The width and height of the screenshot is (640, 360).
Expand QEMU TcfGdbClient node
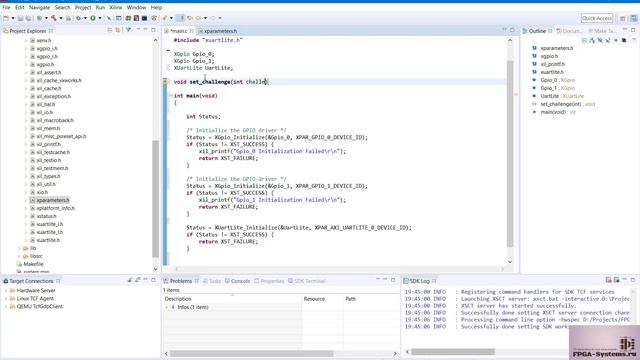tap(5, 307)
